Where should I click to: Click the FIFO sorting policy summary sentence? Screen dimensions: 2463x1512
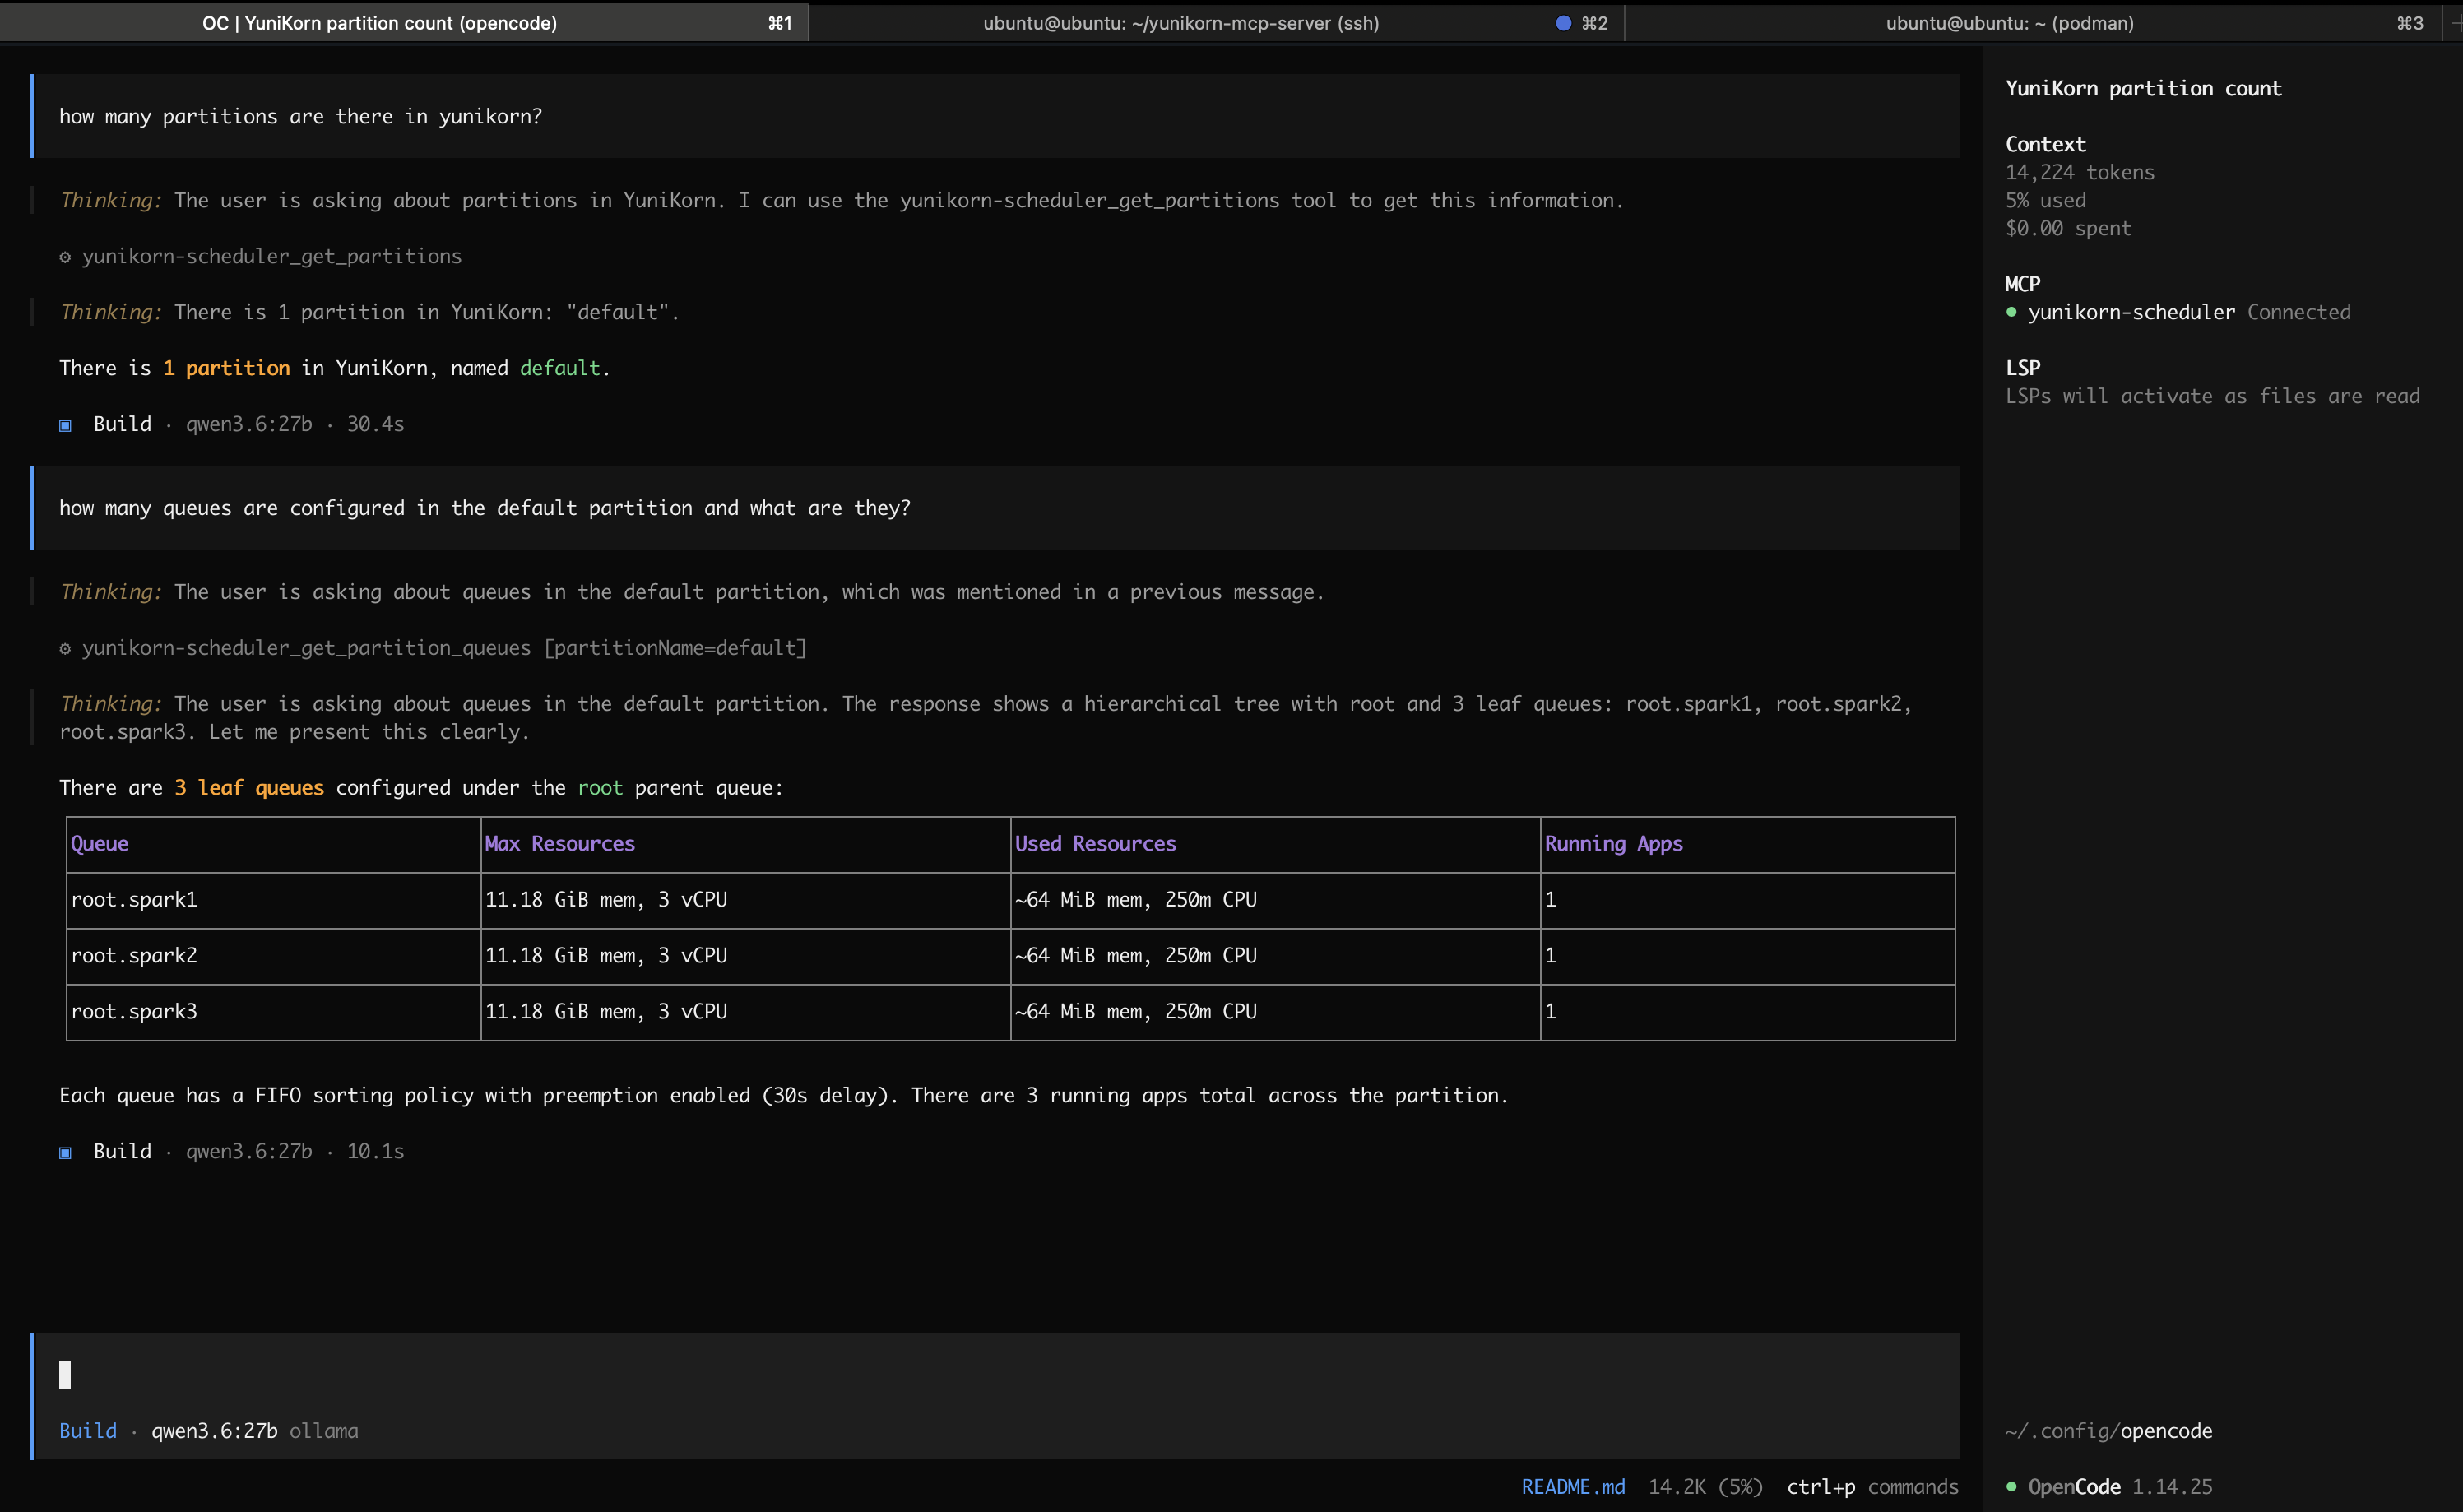pyautogui.click(x=783, y=1095)
